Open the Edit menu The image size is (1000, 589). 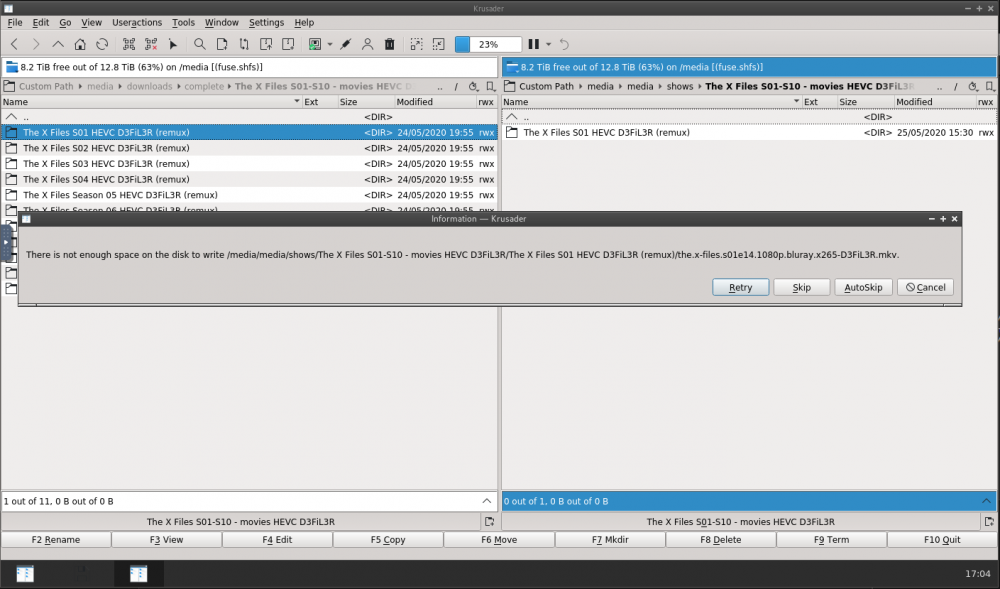tap(41, 22)
